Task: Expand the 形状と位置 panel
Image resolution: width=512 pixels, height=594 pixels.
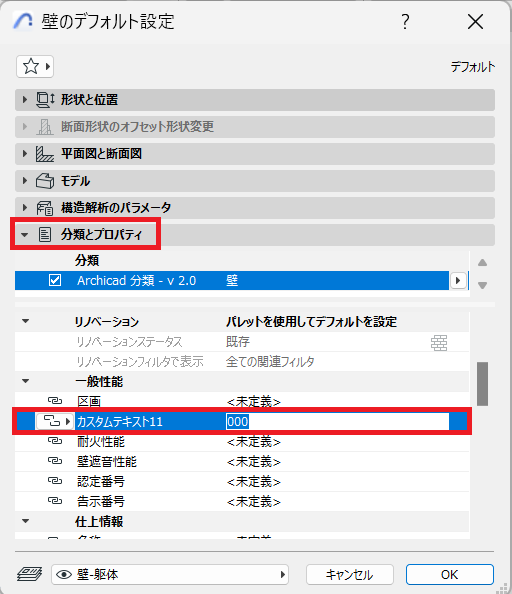Action: (25, 100)
